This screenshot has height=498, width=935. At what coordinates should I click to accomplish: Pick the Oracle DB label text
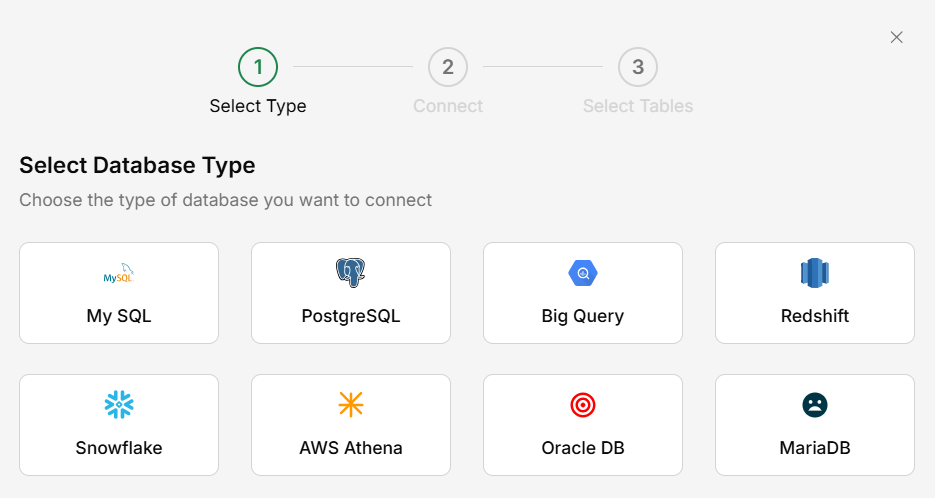tap(583, 448)
